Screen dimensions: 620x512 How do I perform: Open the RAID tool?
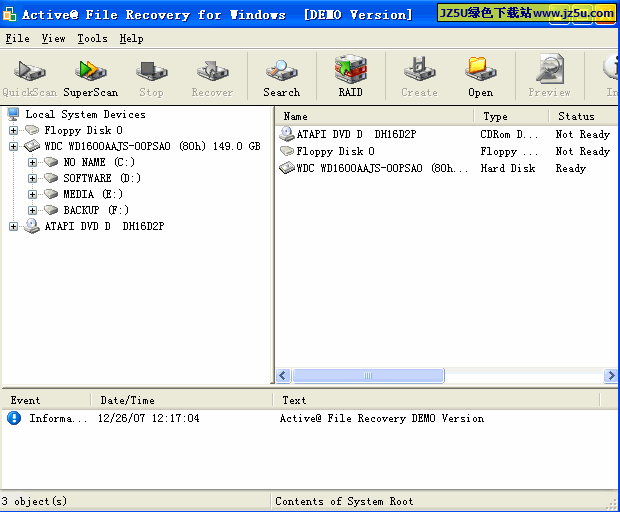(x=350, y=77)
